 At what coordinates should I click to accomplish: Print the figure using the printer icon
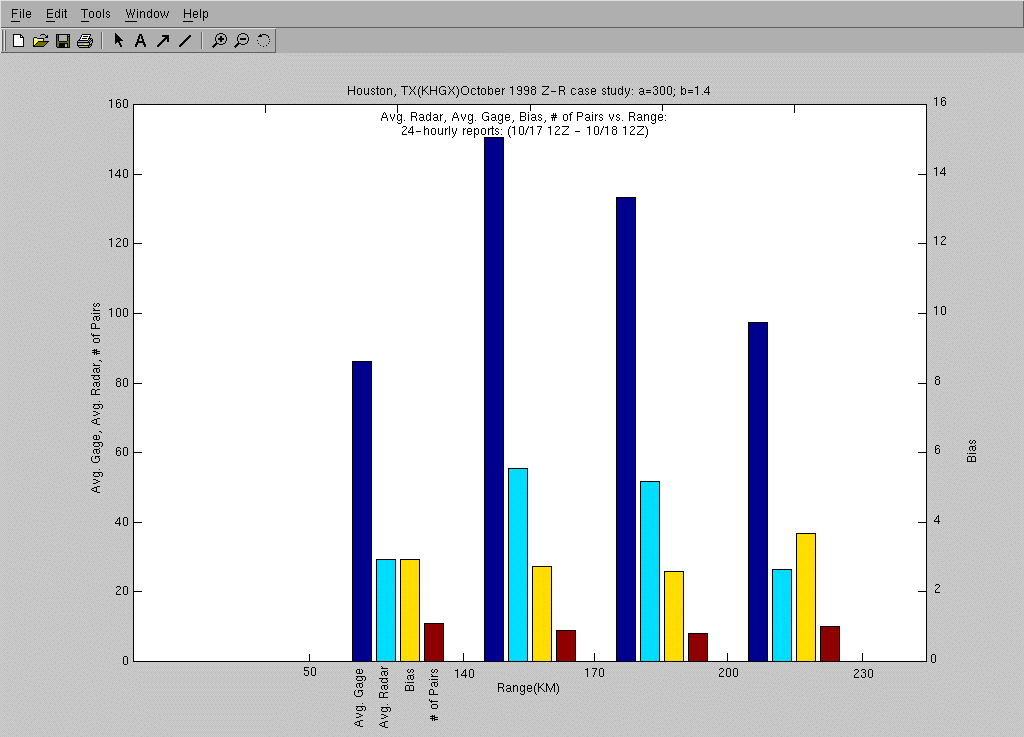point(85,40)
